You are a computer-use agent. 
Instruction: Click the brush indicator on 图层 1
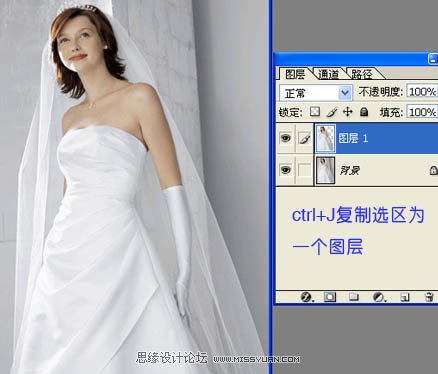click(x=304, y=138)
